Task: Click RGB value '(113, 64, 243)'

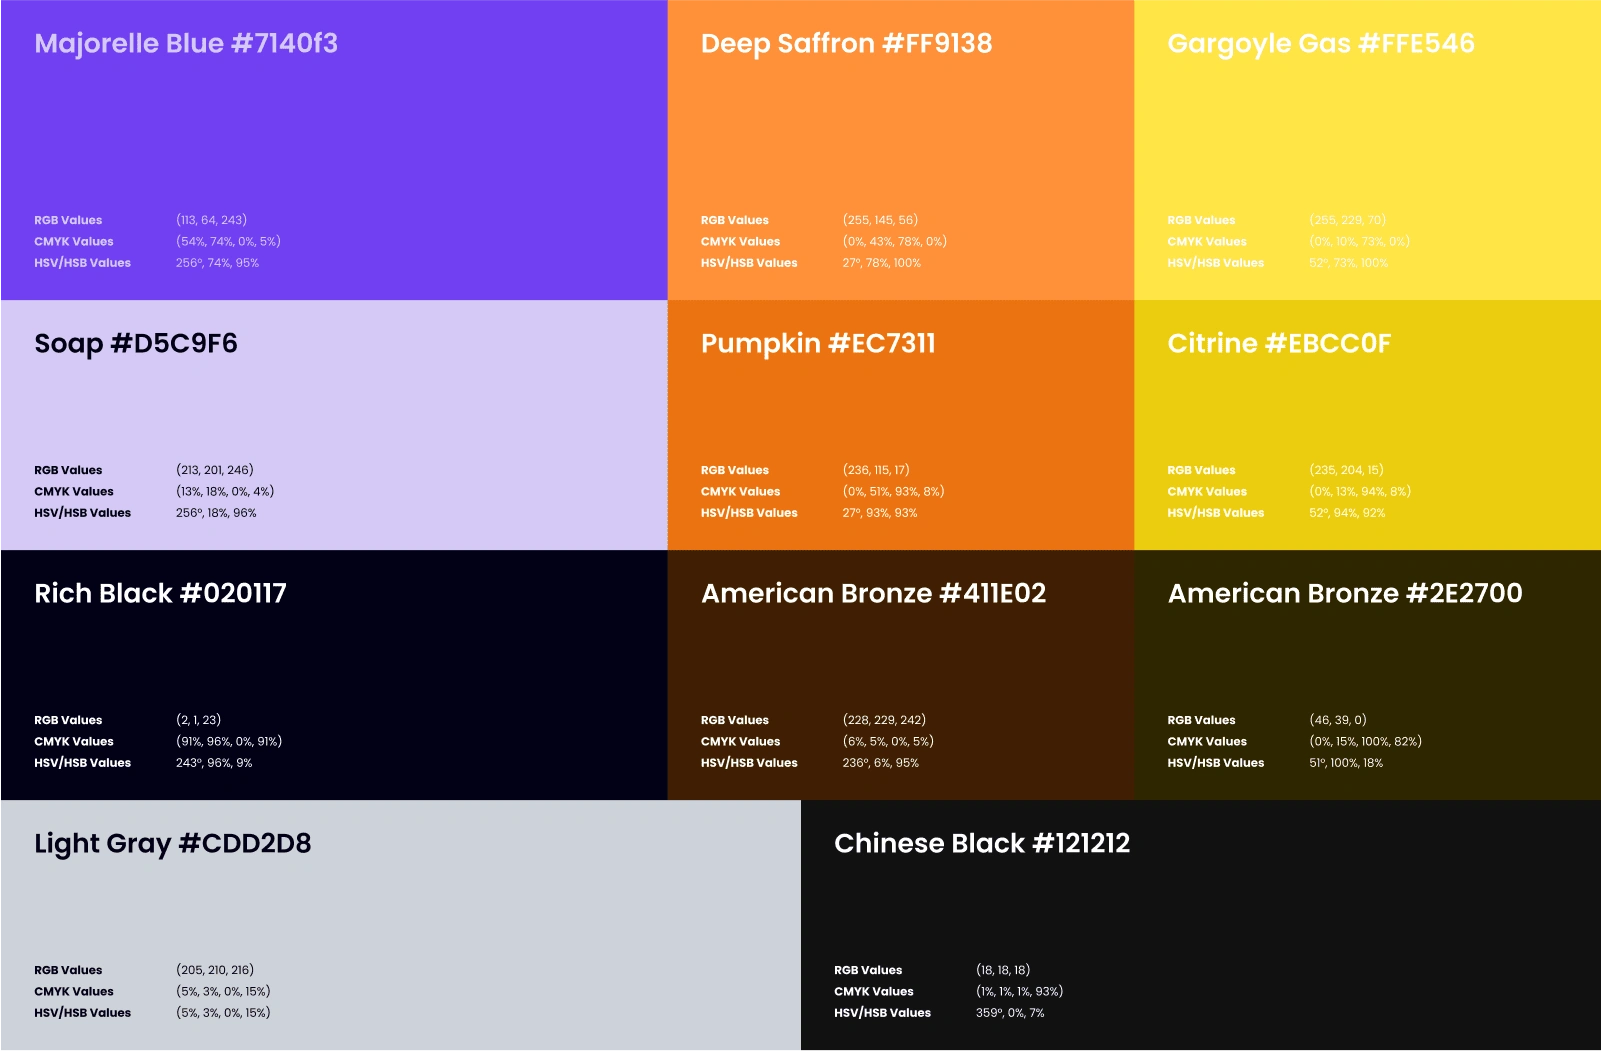Action: [x=211, y=220]
